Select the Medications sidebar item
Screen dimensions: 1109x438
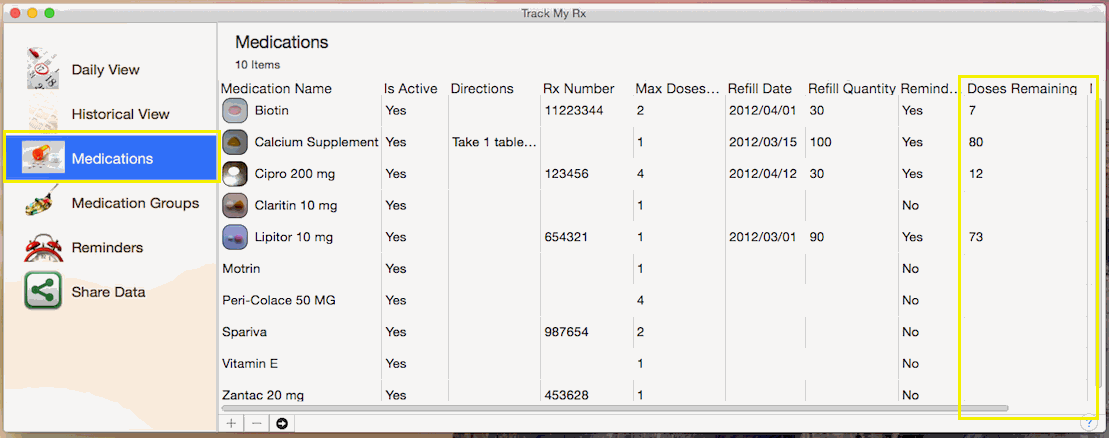tap(111, 158)
